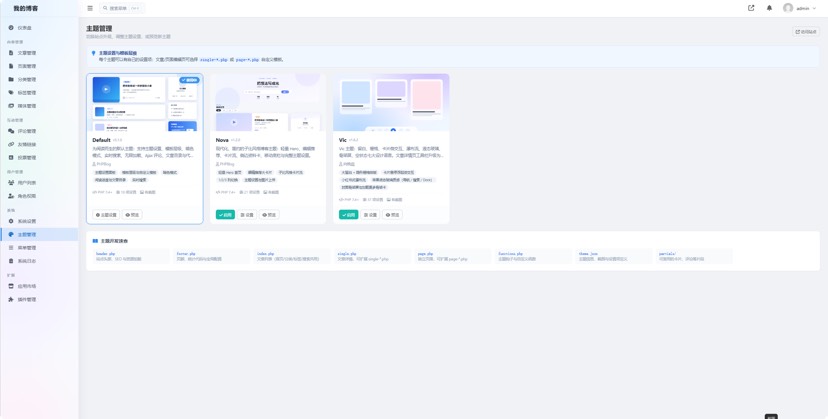Open 仪表盘 dashboard icon in sidebar
Image resolution: width=828 pixels, height=419 pixels.
click(11, 27)
